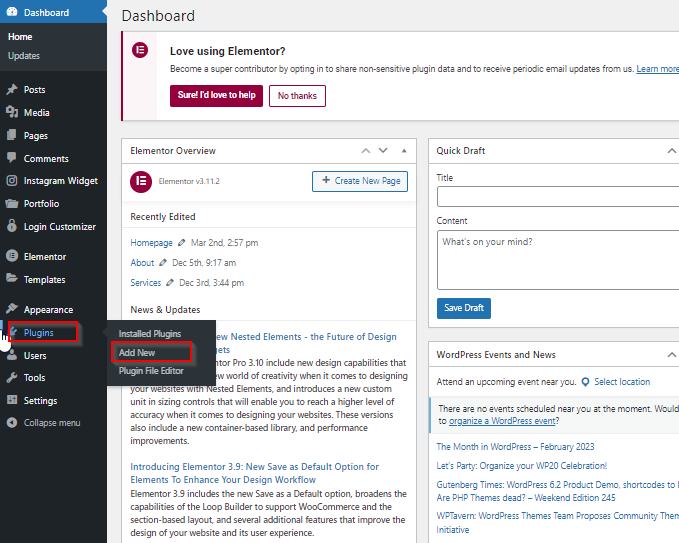This screenshot has height=543, width=679.
Task: Click Select location link
Action: (x=622, y=382)
